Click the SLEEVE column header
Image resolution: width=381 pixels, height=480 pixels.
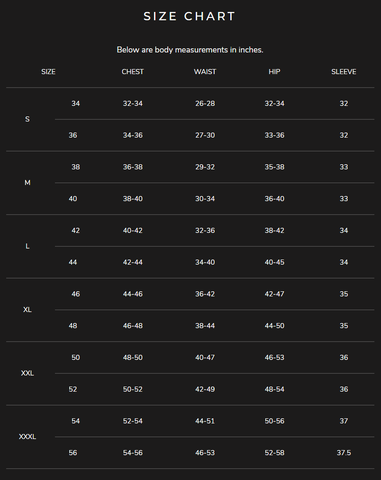[x=344, y=72]
